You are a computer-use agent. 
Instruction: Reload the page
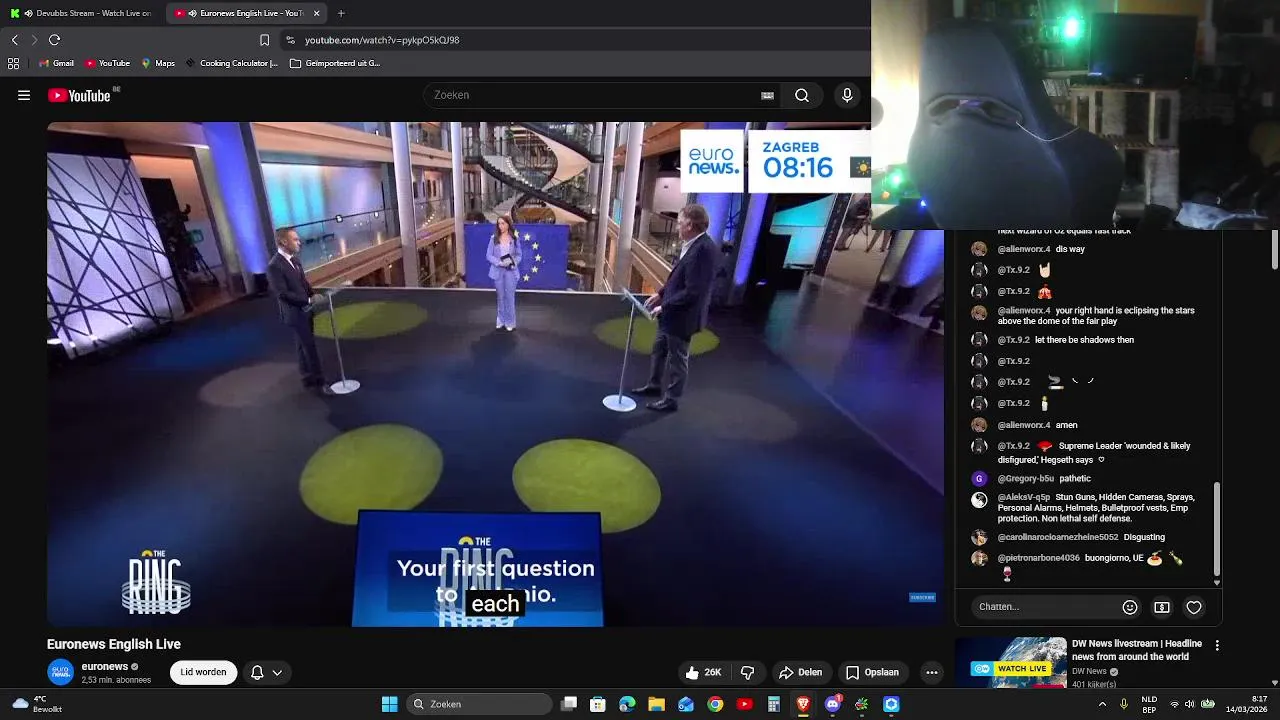pyautogui.click(x=55, y=40)
